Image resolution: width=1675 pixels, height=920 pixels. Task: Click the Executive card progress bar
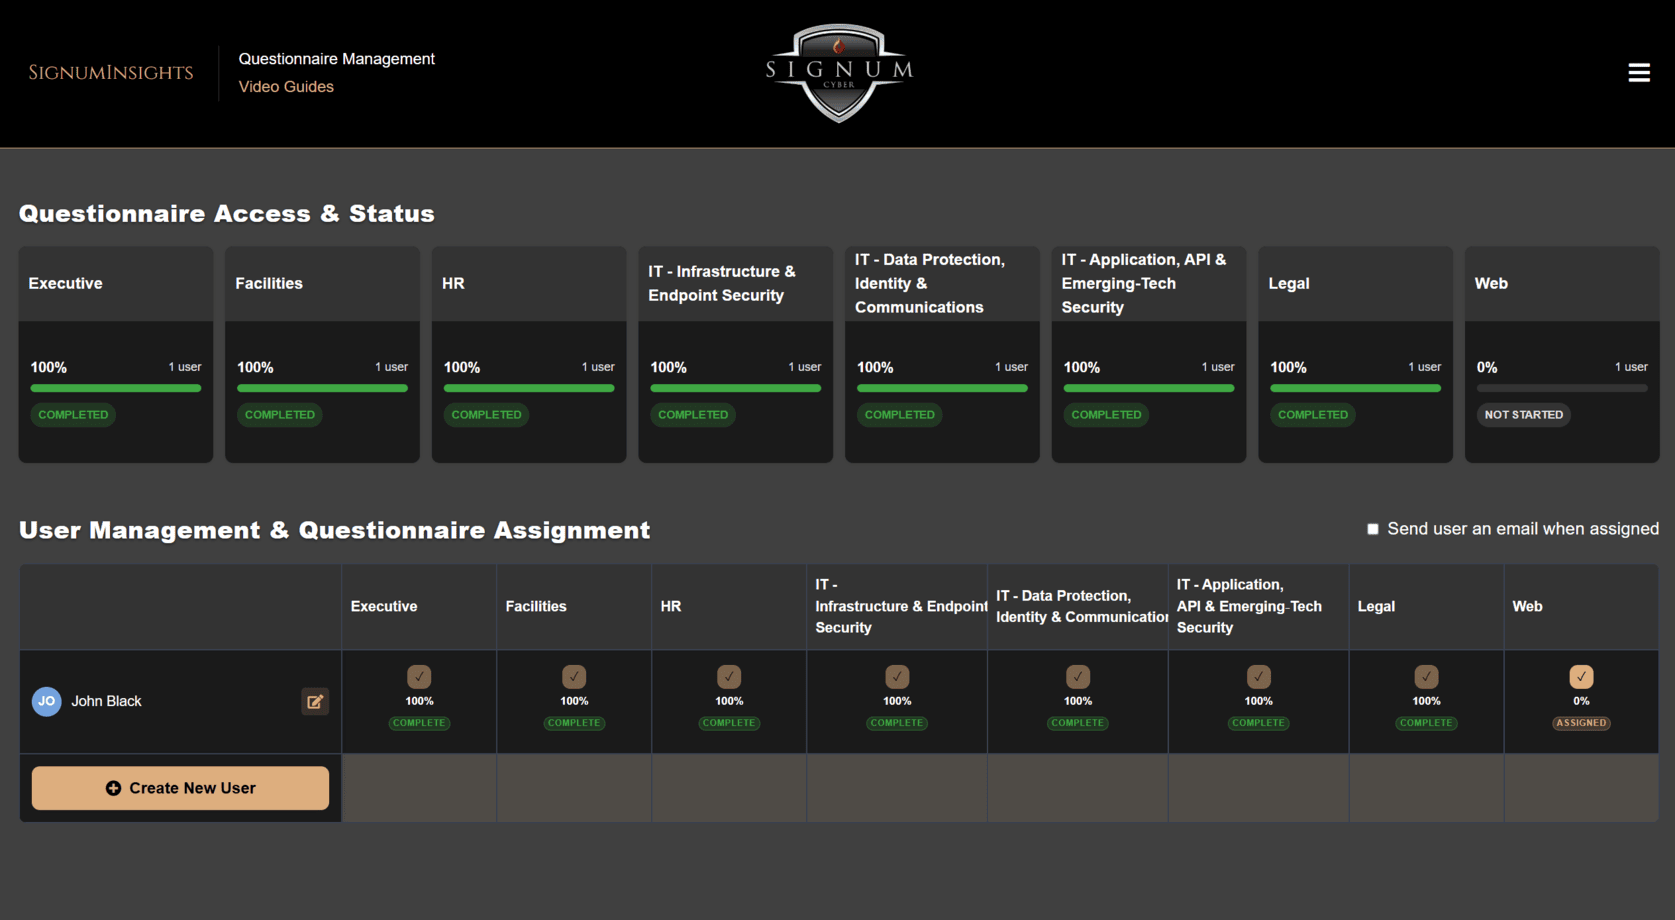(116, 388)
